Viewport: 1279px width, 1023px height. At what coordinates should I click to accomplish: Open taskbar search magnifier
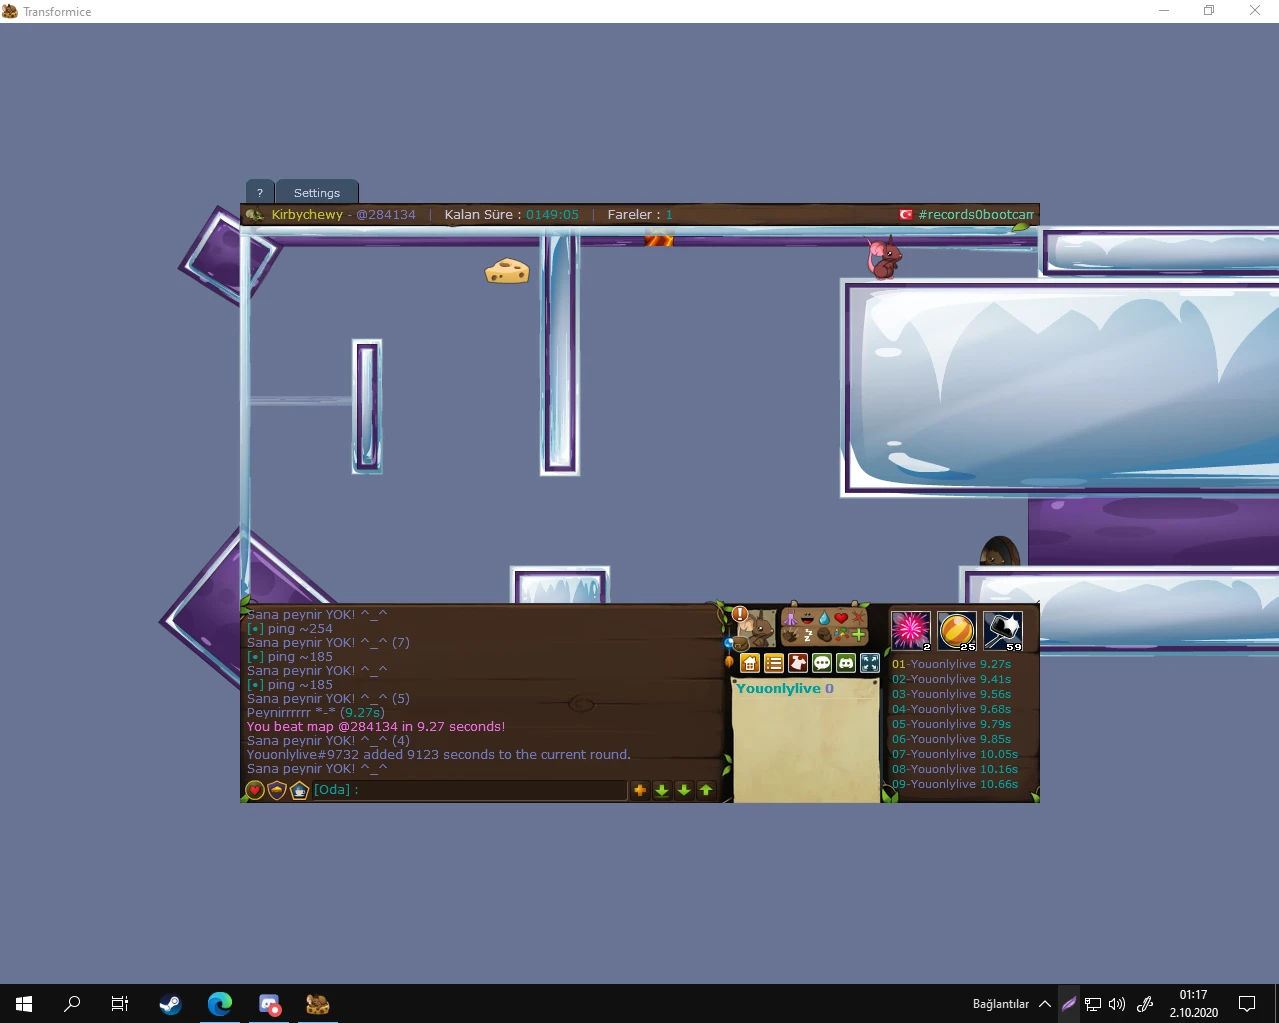(x=72, y=1003)
